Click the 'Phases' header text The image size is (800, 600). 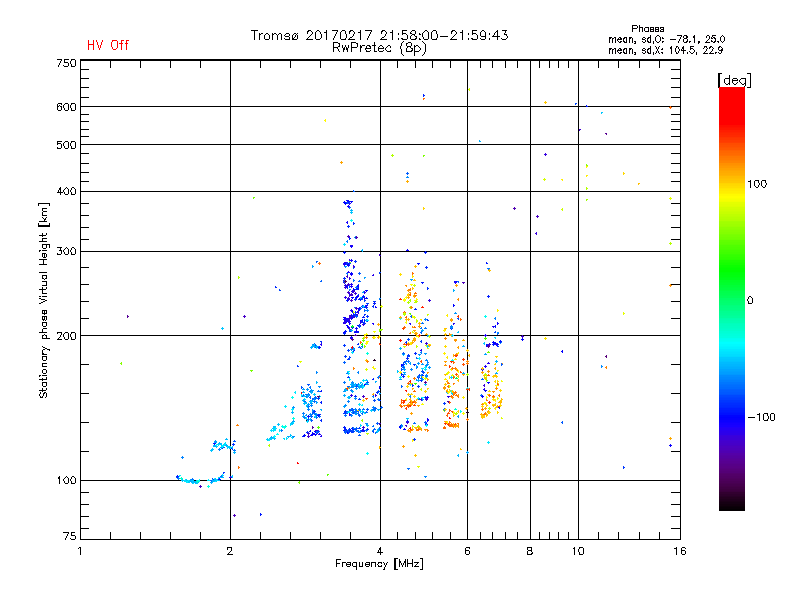(x=647, y=29)
